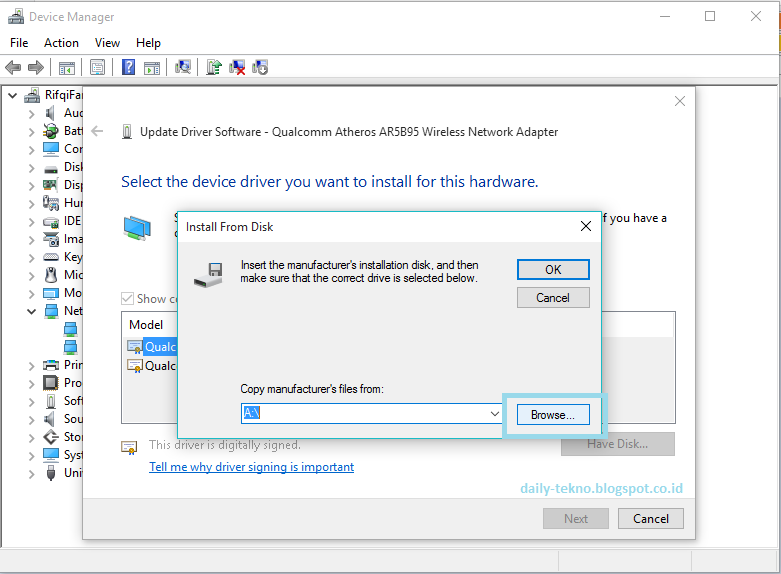Click OK in Install From Disk

tap(553, 270)
